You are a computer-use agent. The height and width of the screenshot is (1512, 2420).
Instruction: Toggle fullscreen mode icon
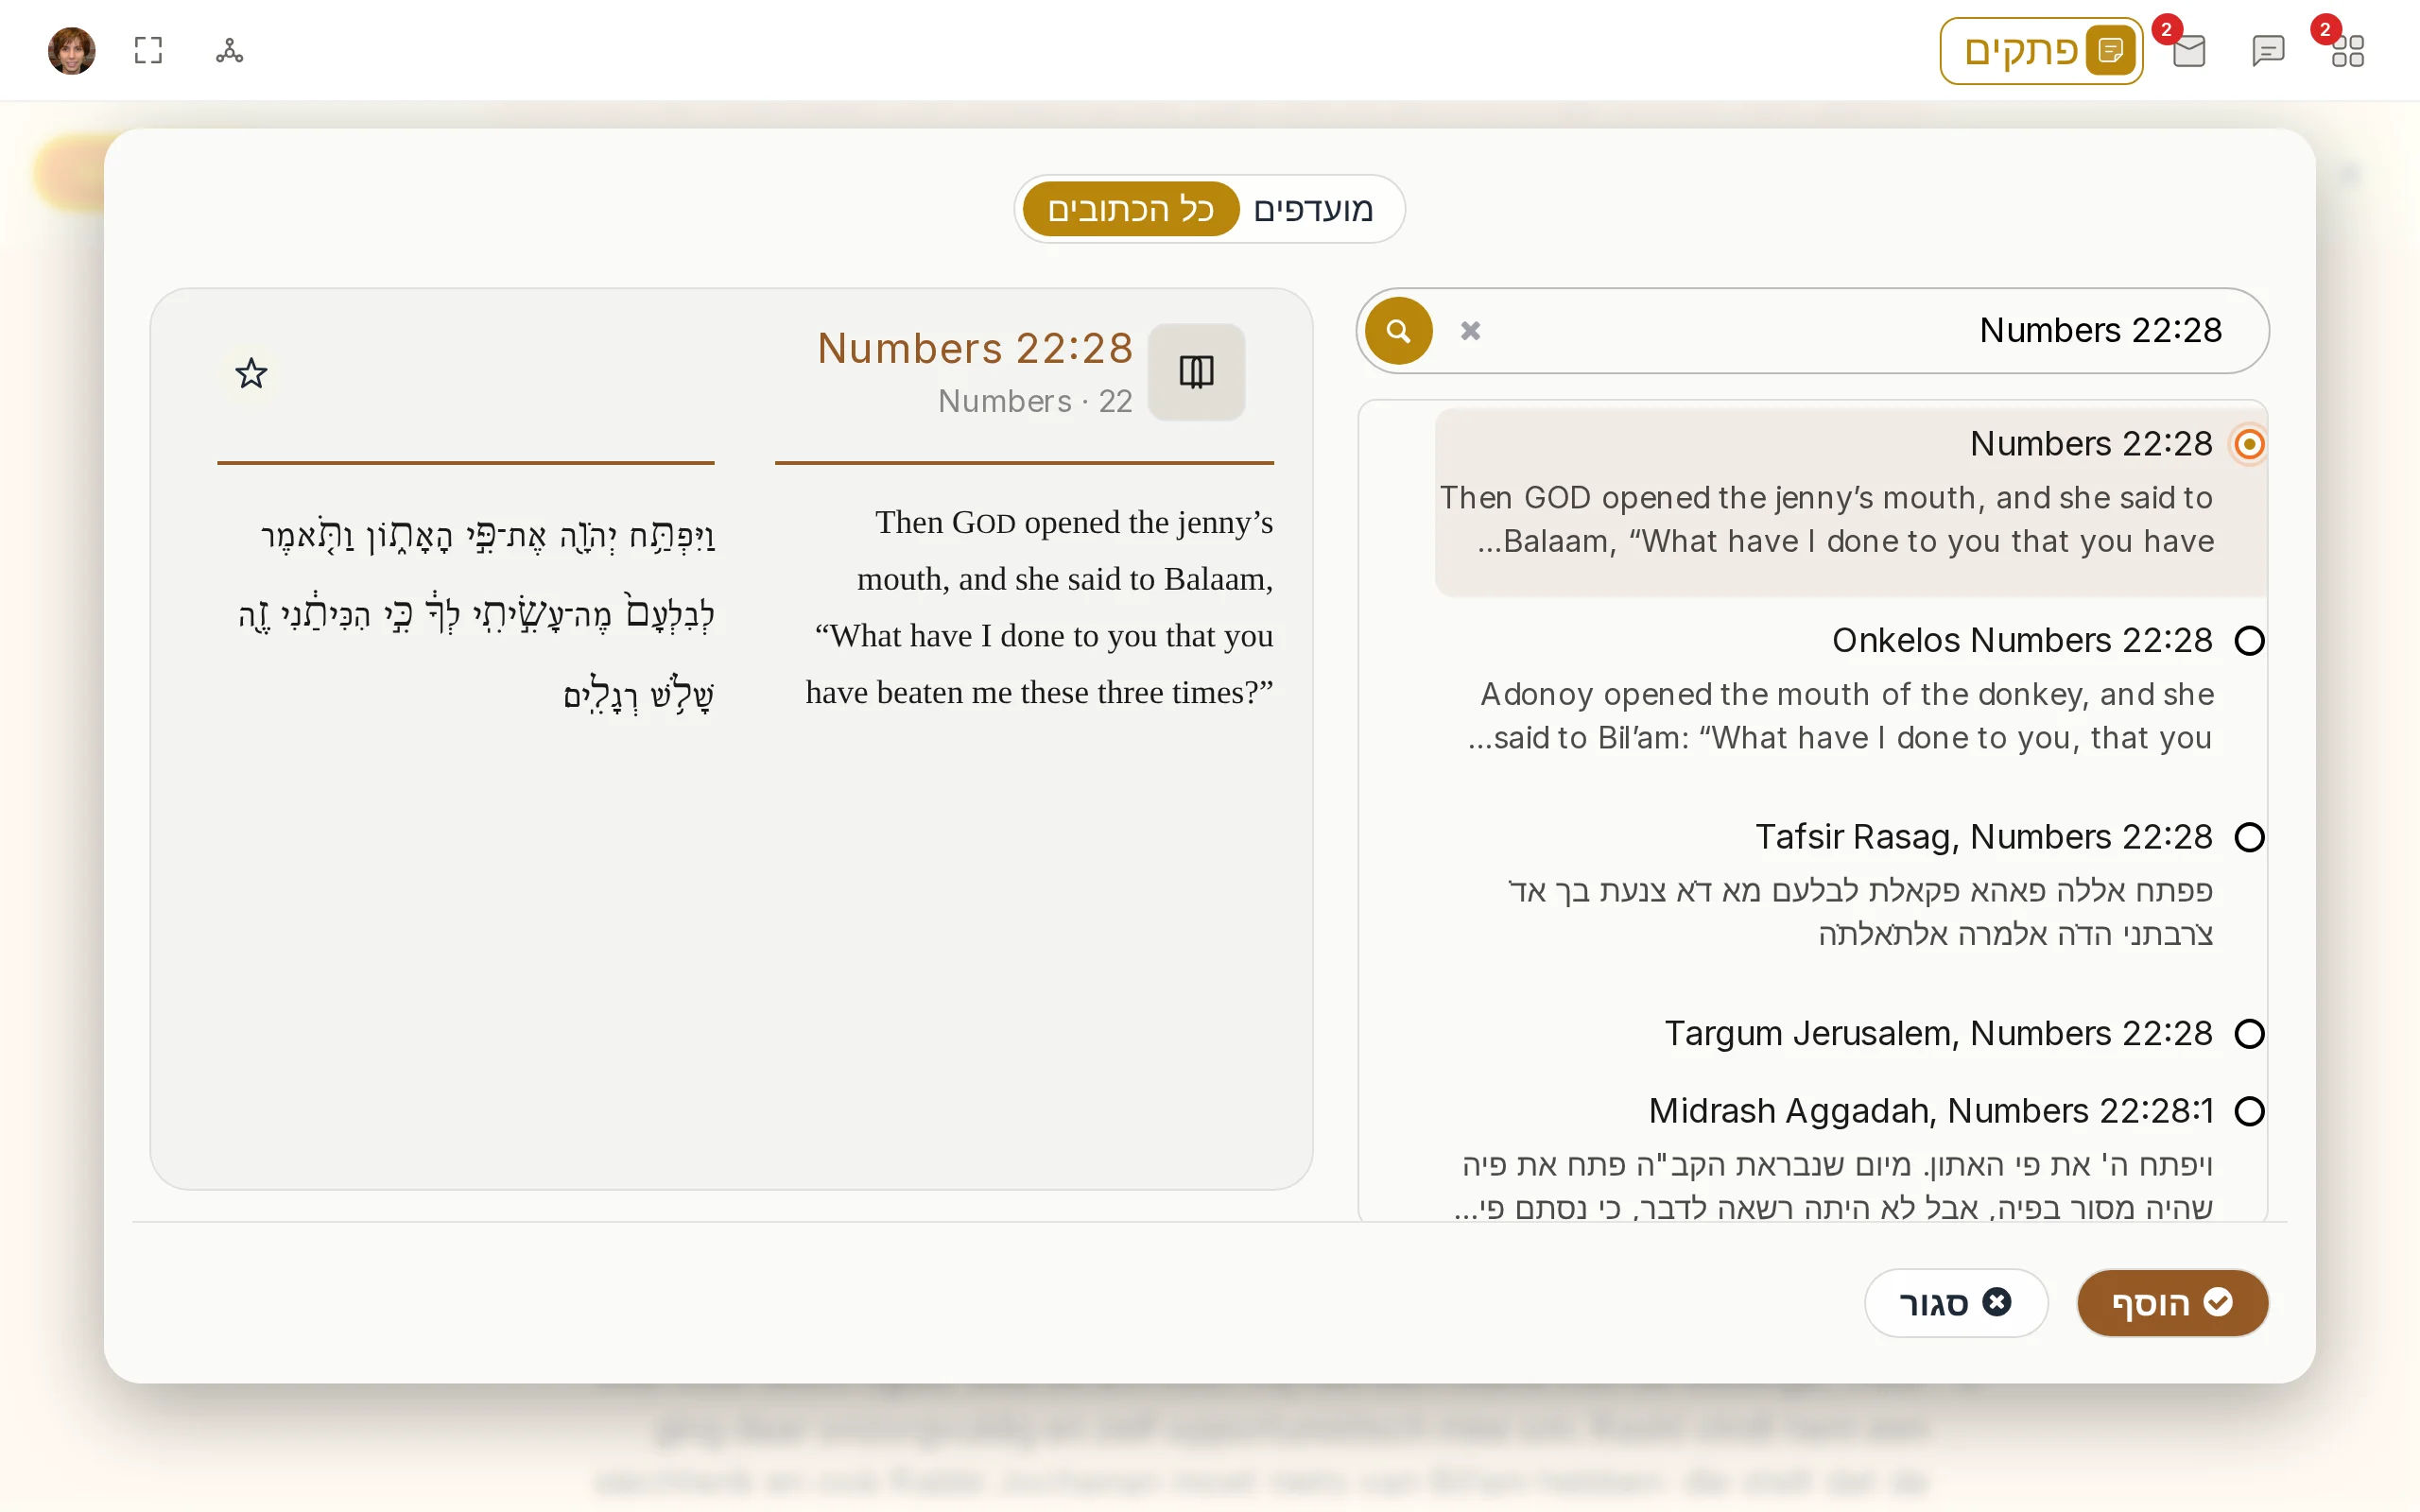pos(148,50)
